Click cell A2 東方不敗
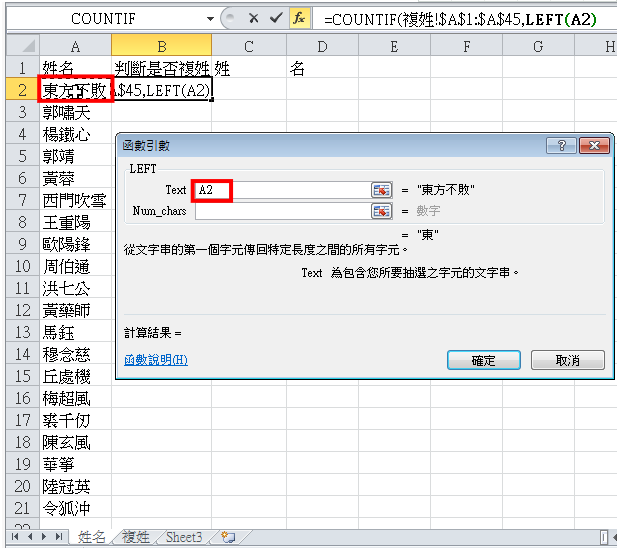Viewport: 638px width, 556px height. tap(75, 90)
